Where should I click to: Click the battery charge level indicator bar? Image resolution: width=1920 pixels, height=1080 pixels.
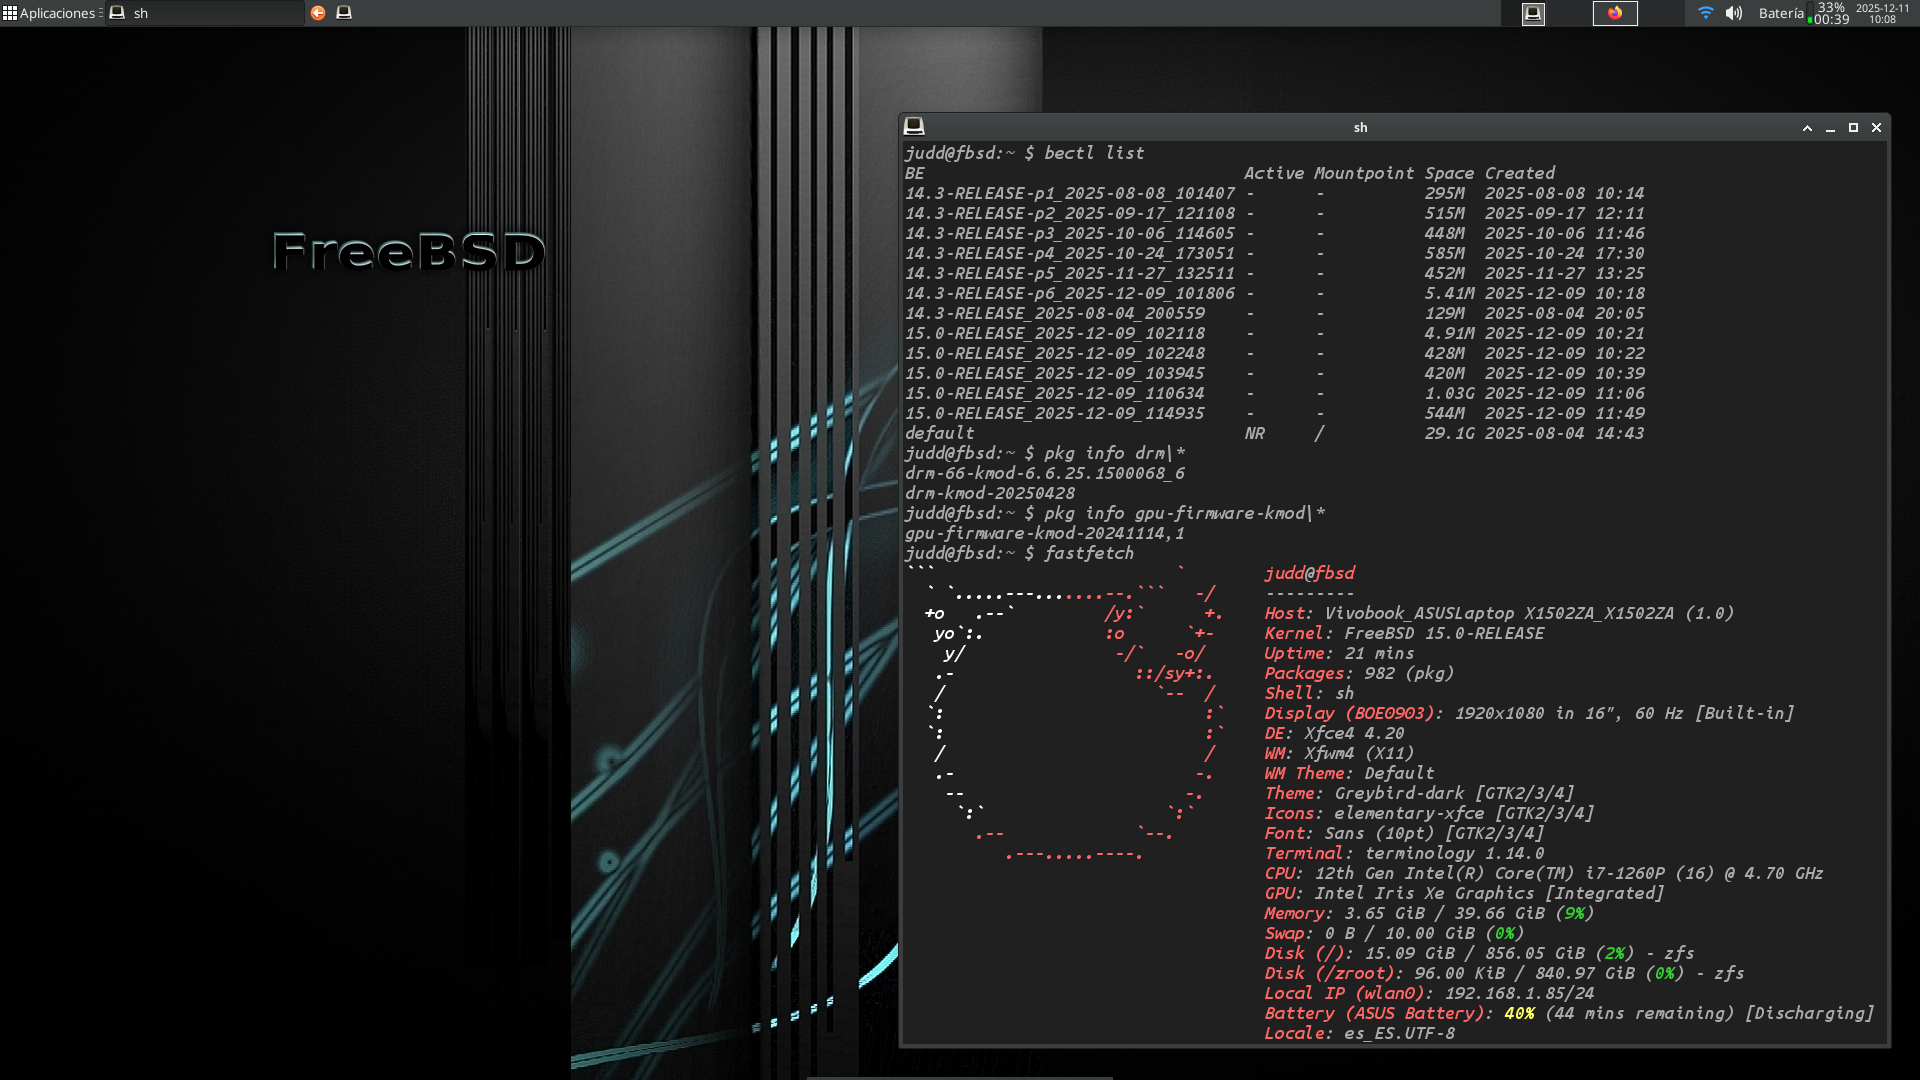1809,14
